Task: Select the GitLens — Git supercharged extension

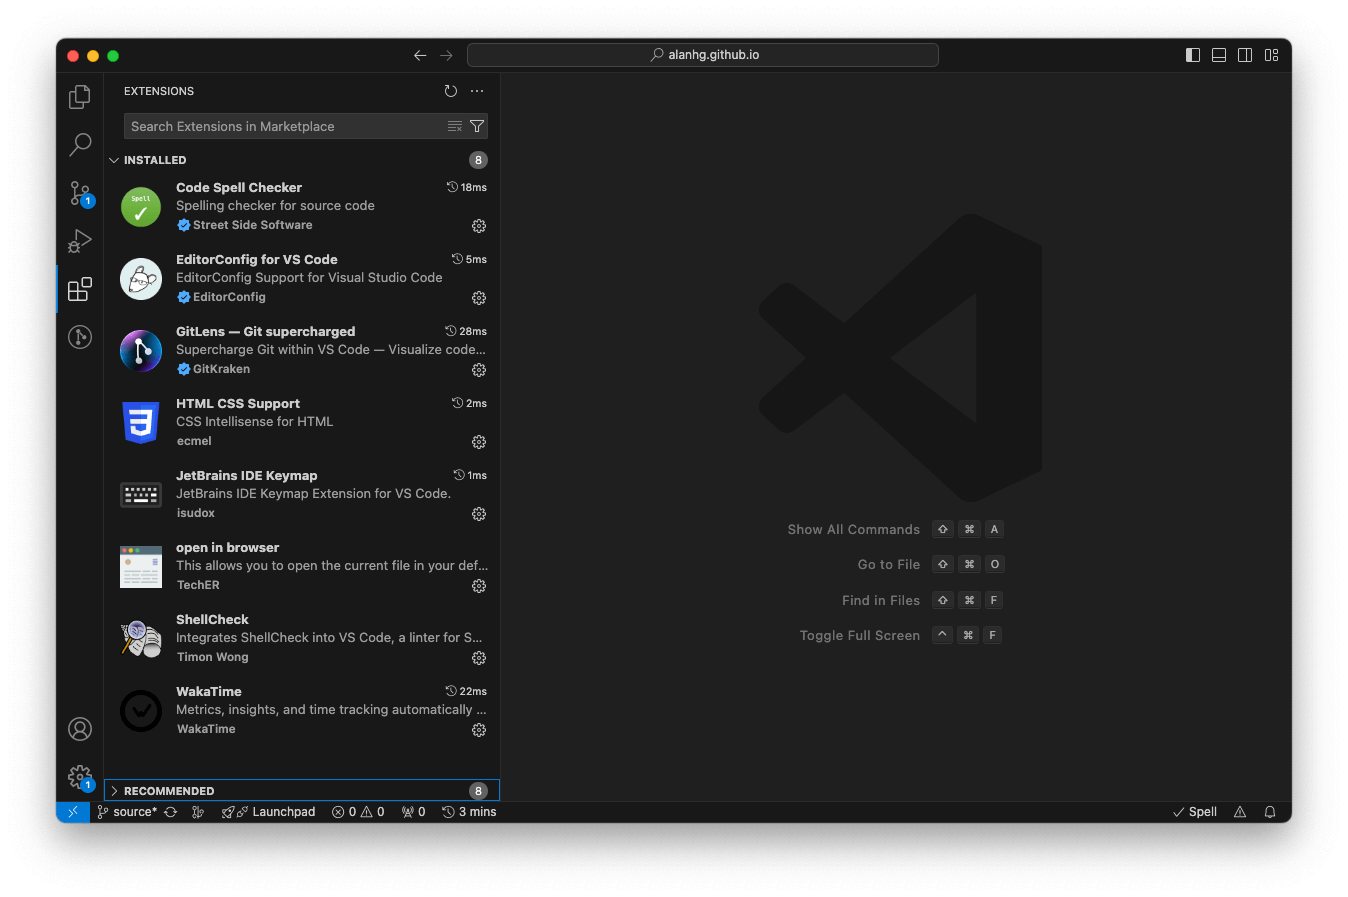Action: (x=302, y=350)
